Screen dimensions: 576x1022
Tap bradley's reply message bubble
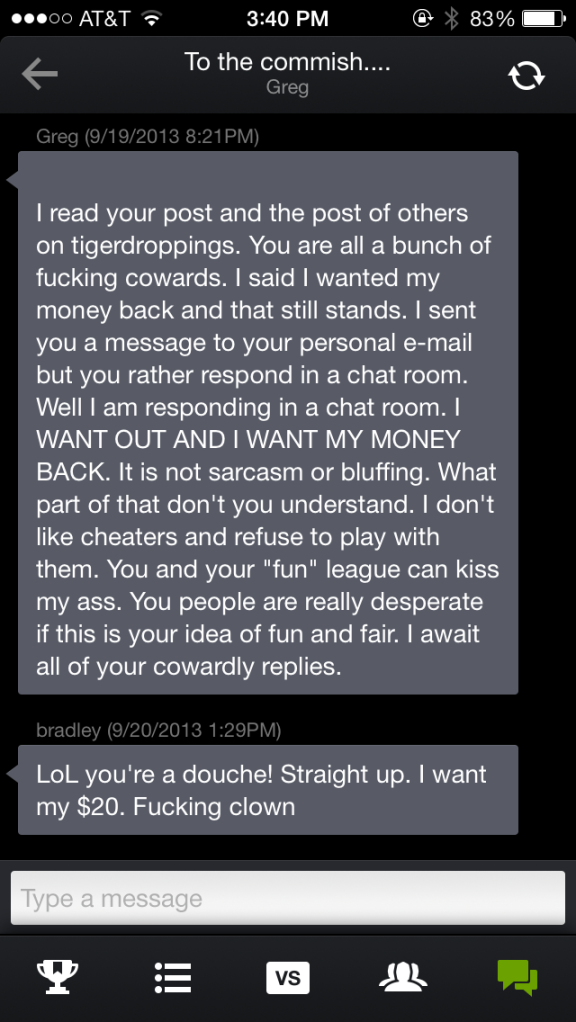(268, 790)
